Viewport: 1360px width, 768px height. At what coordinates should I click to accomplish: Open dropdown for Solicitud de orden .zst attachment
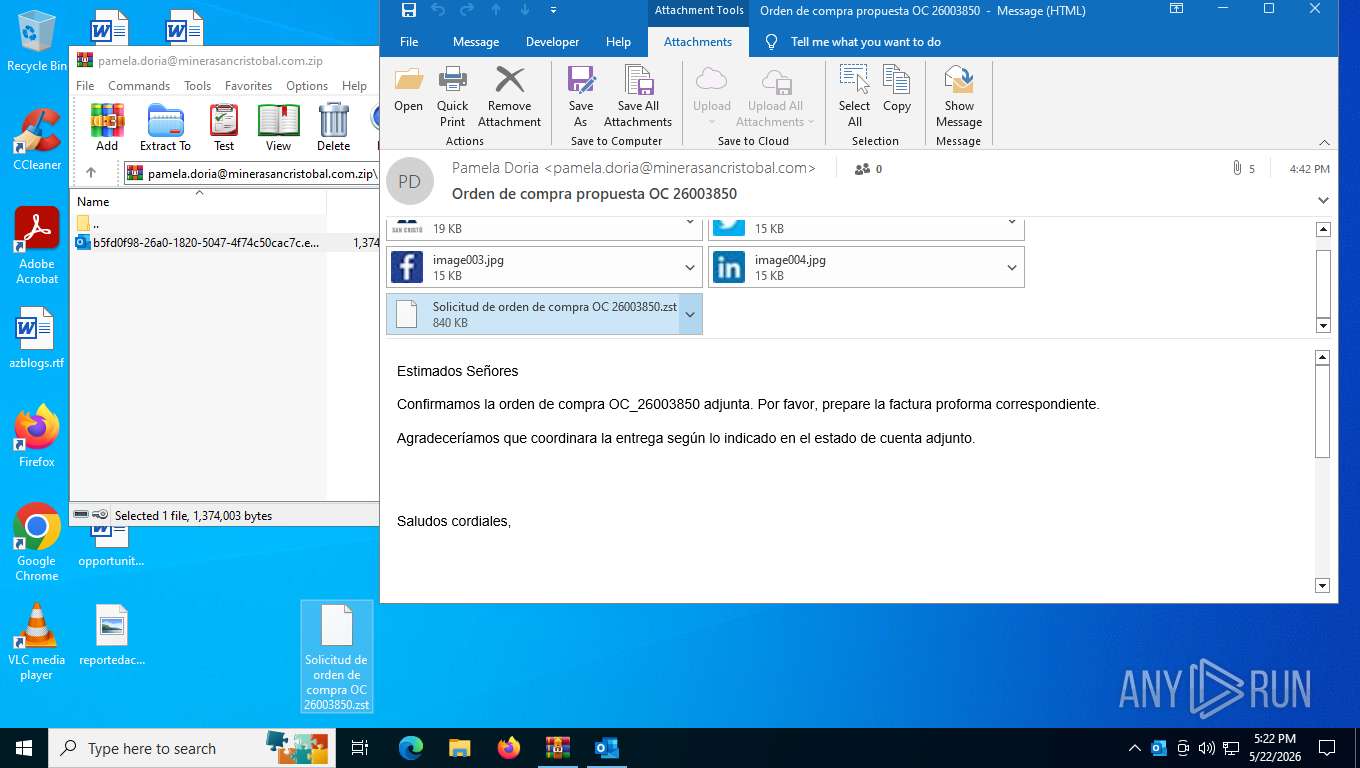point(690,314)
